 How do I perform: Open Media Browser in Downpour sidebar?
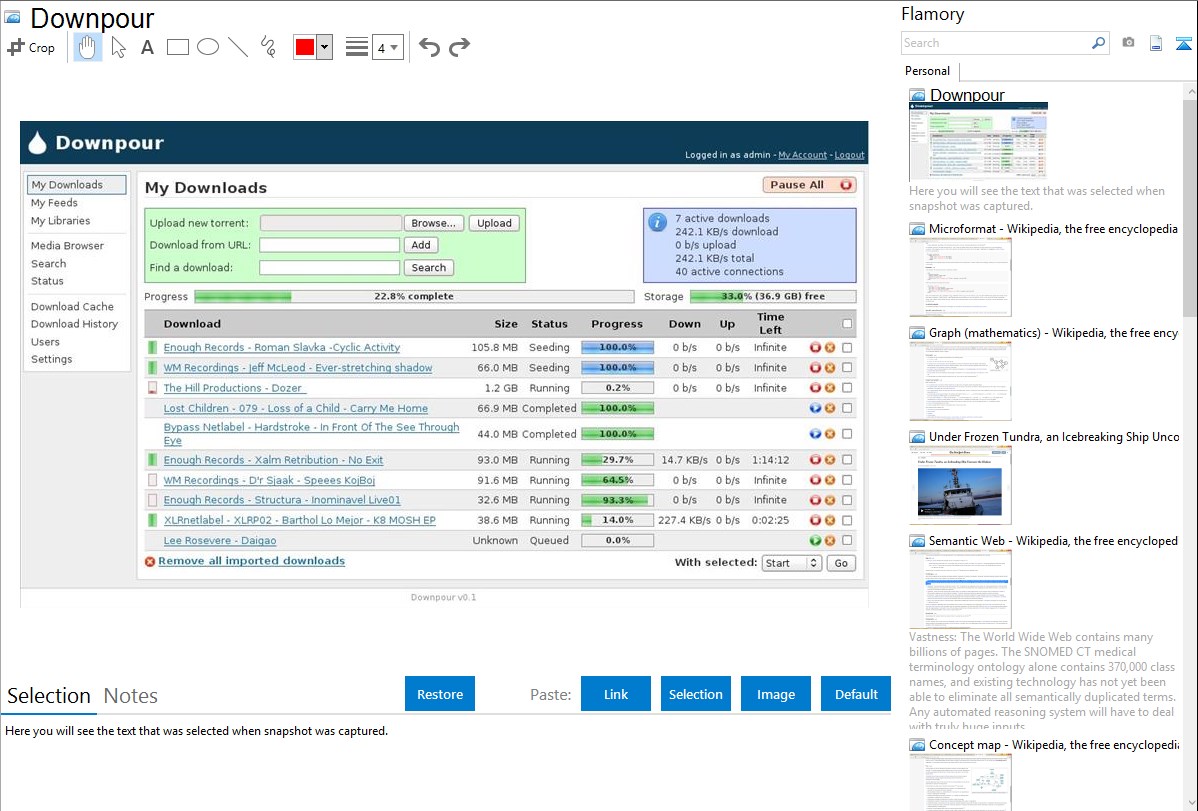pos(67,245)
